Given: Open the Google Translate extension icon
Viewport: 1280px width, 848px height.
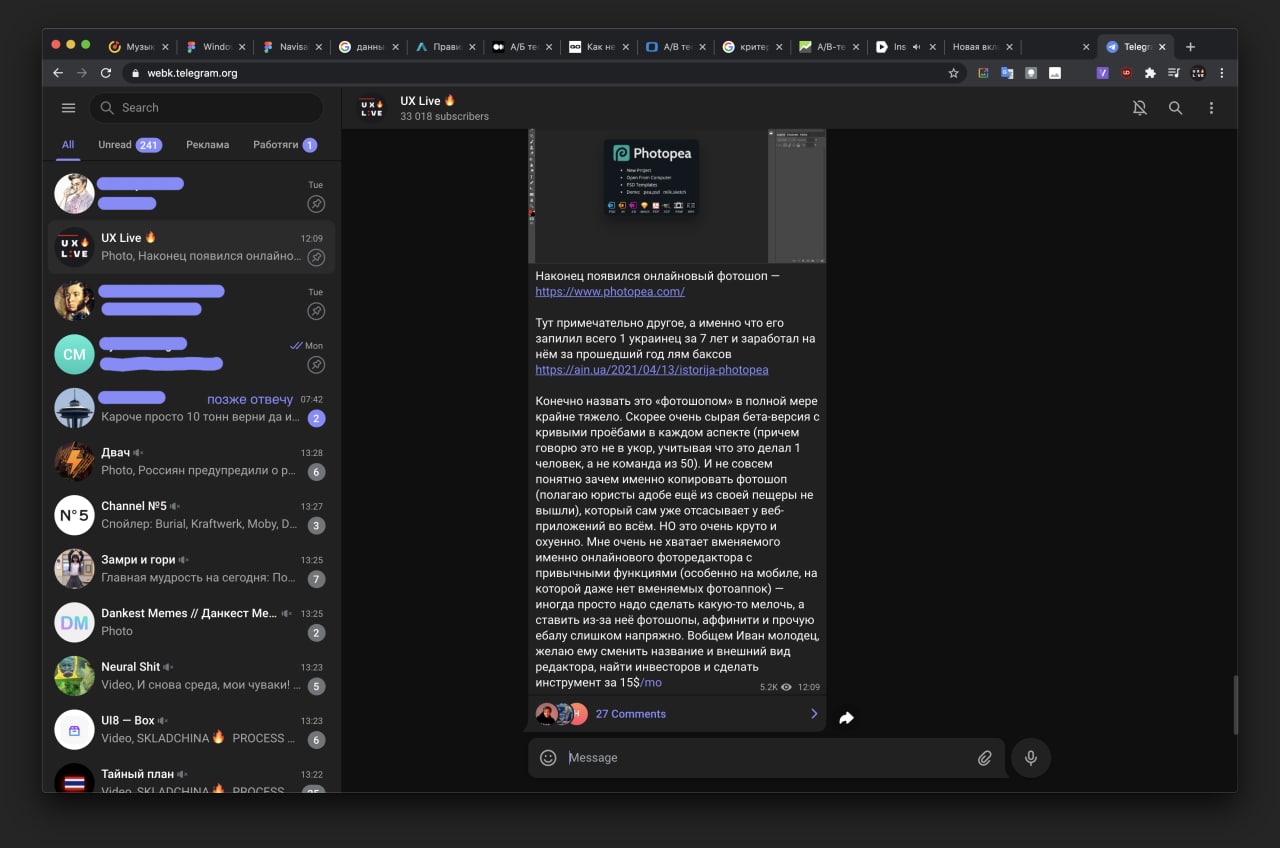Looking at the screenshot, I should (1007, 73).
